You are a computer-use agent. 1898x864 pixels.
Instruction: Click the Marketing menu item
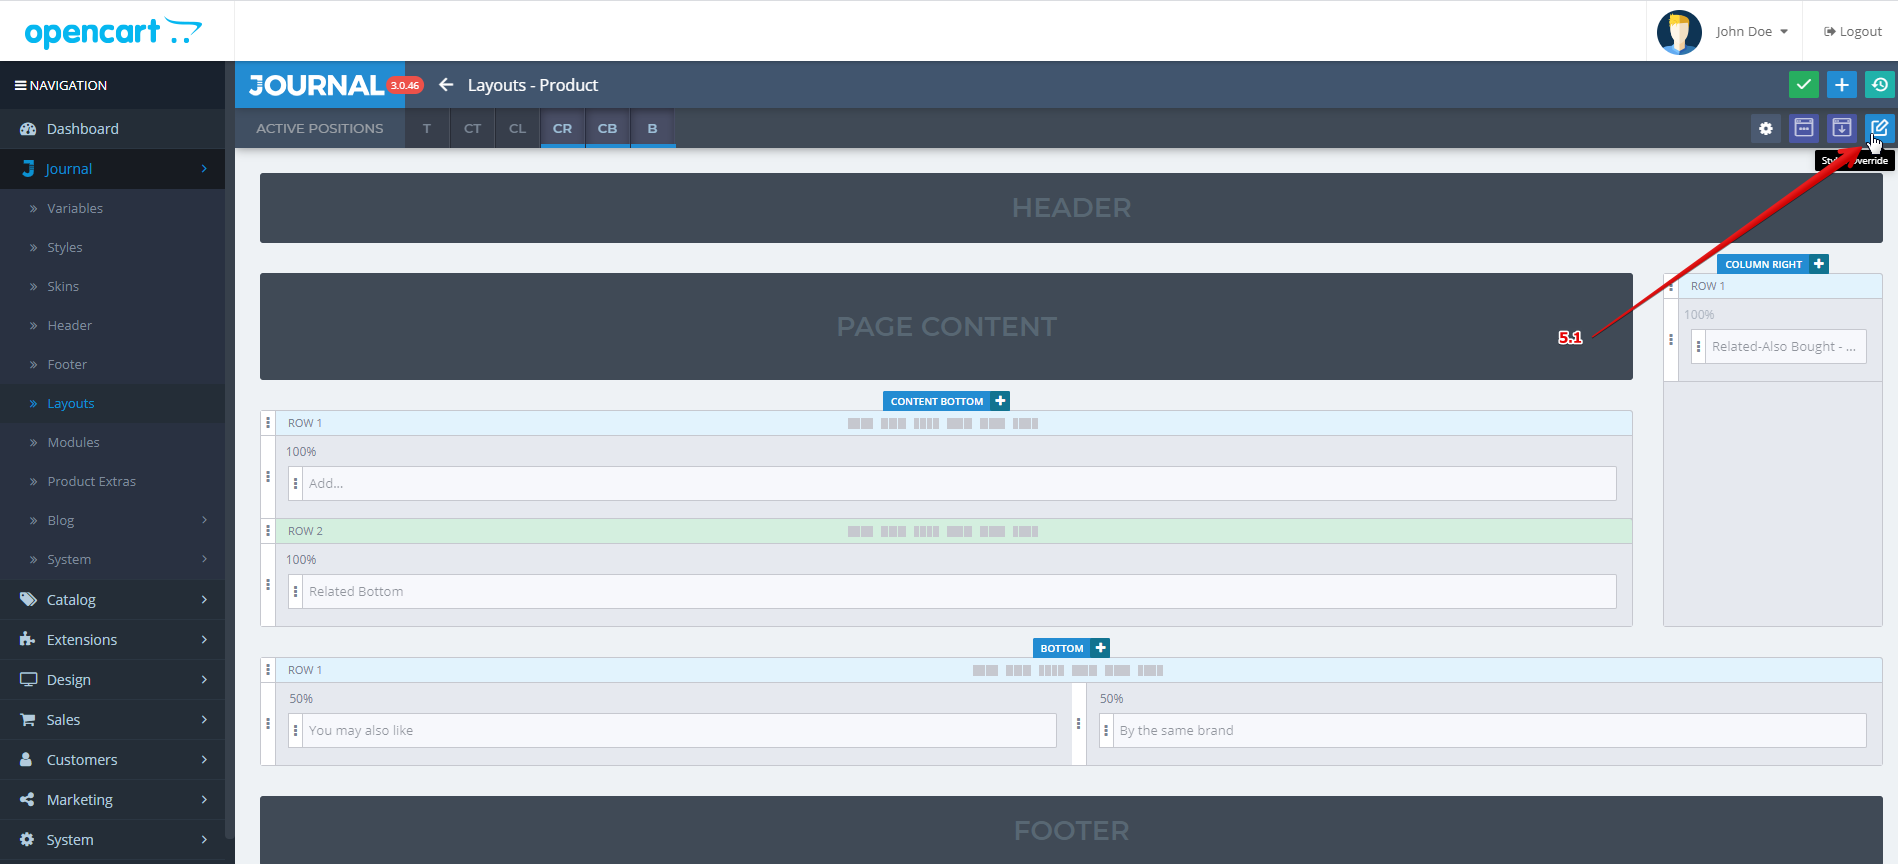pos(112,800)
